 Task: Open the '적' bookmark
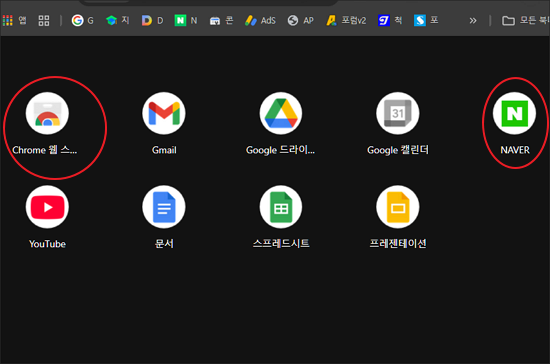(x=390, y=20)
